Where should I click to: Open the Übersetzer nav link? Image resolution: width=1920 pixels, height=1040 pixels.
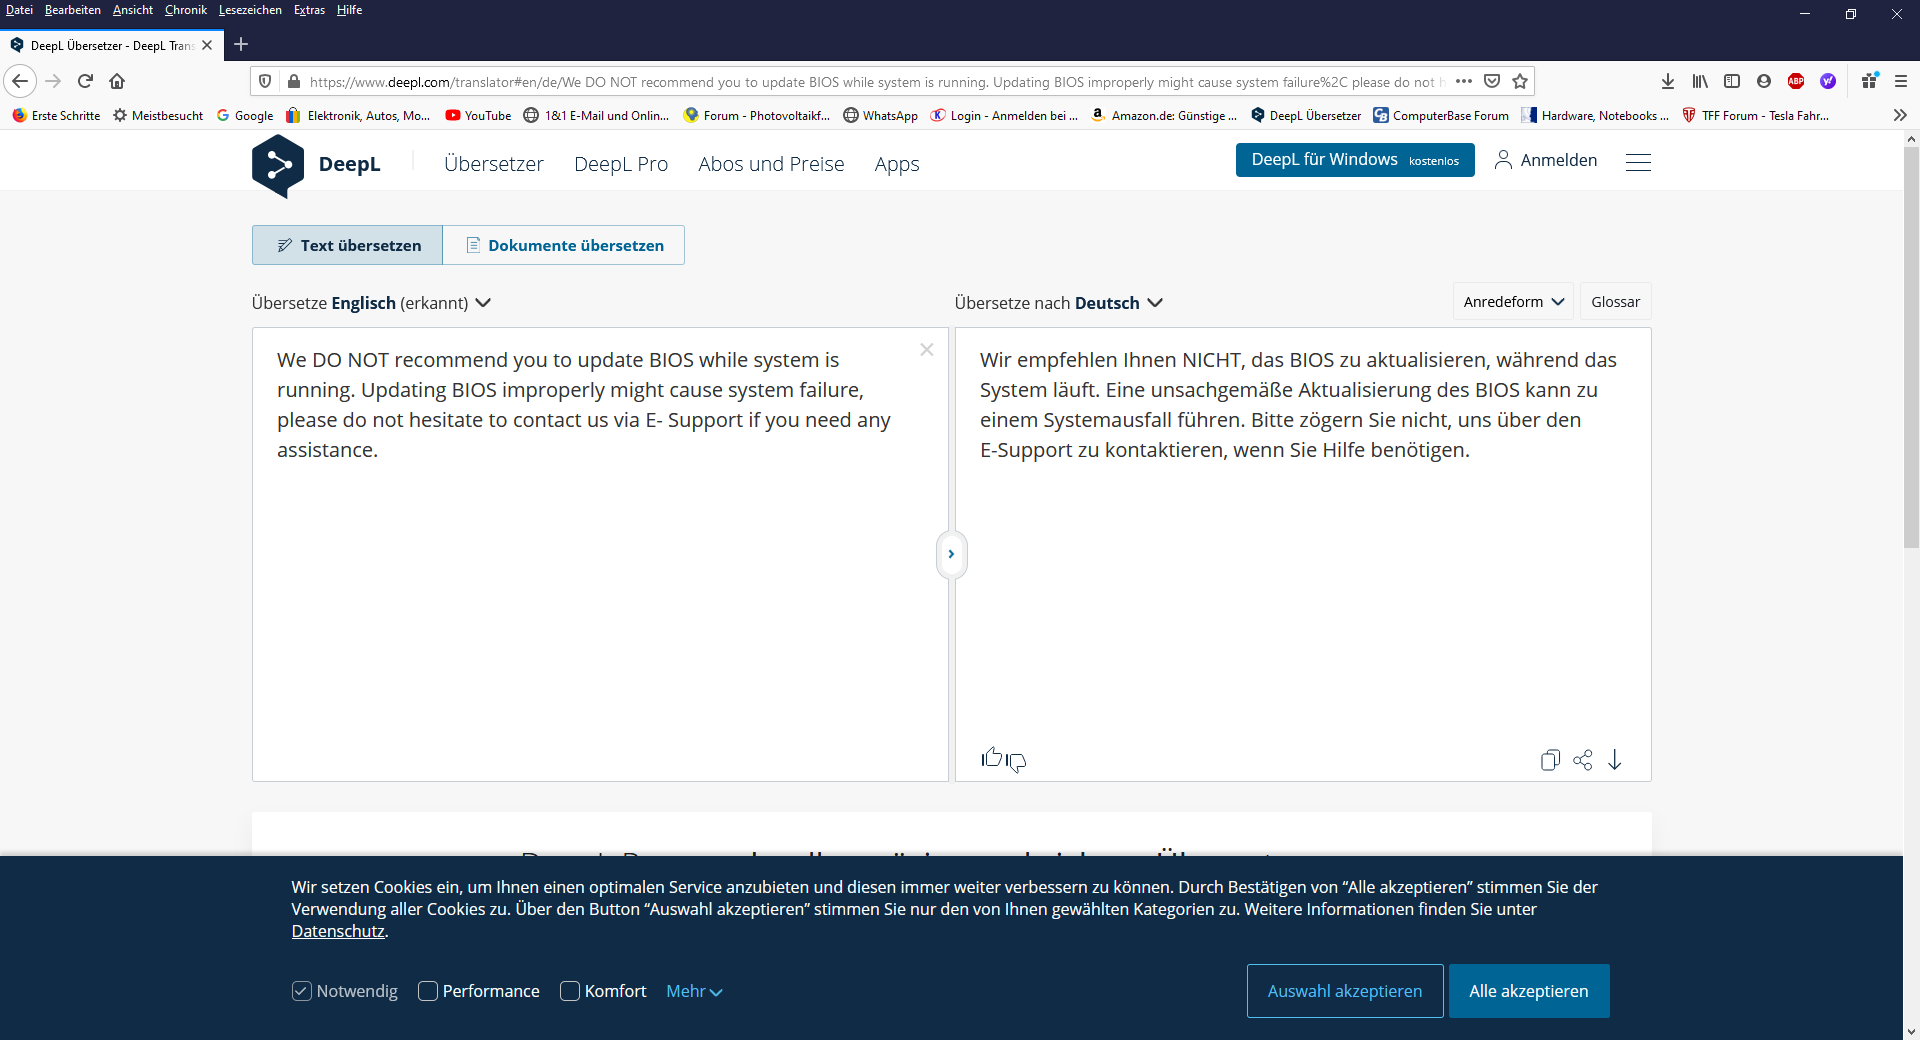494,164
